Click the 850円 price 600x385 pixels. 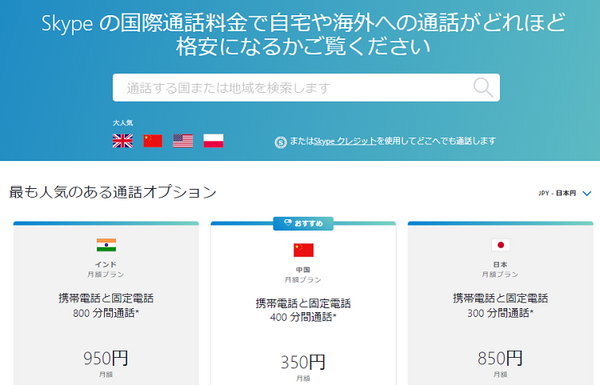click(500, 358)
